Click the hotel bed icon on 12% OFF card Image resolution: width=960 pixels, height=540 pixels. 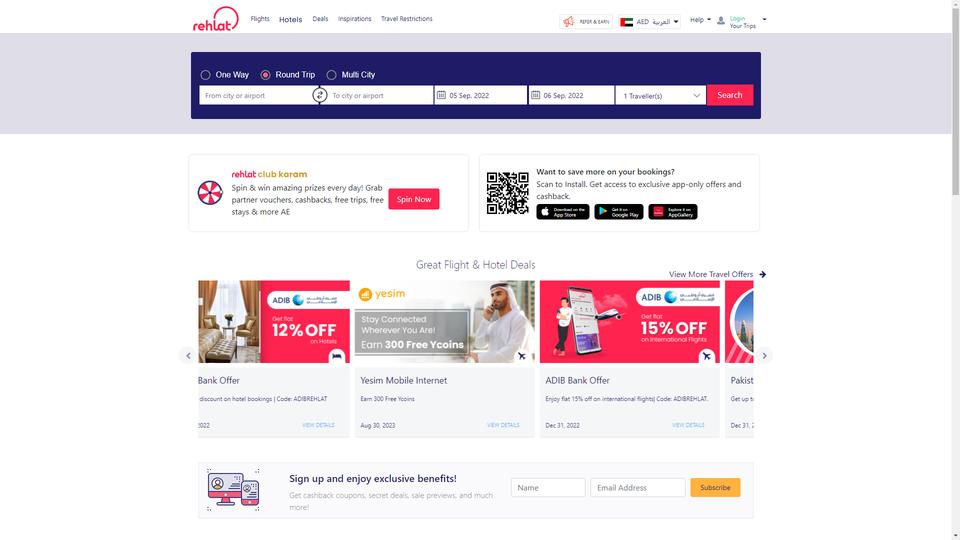pos(337,356)
